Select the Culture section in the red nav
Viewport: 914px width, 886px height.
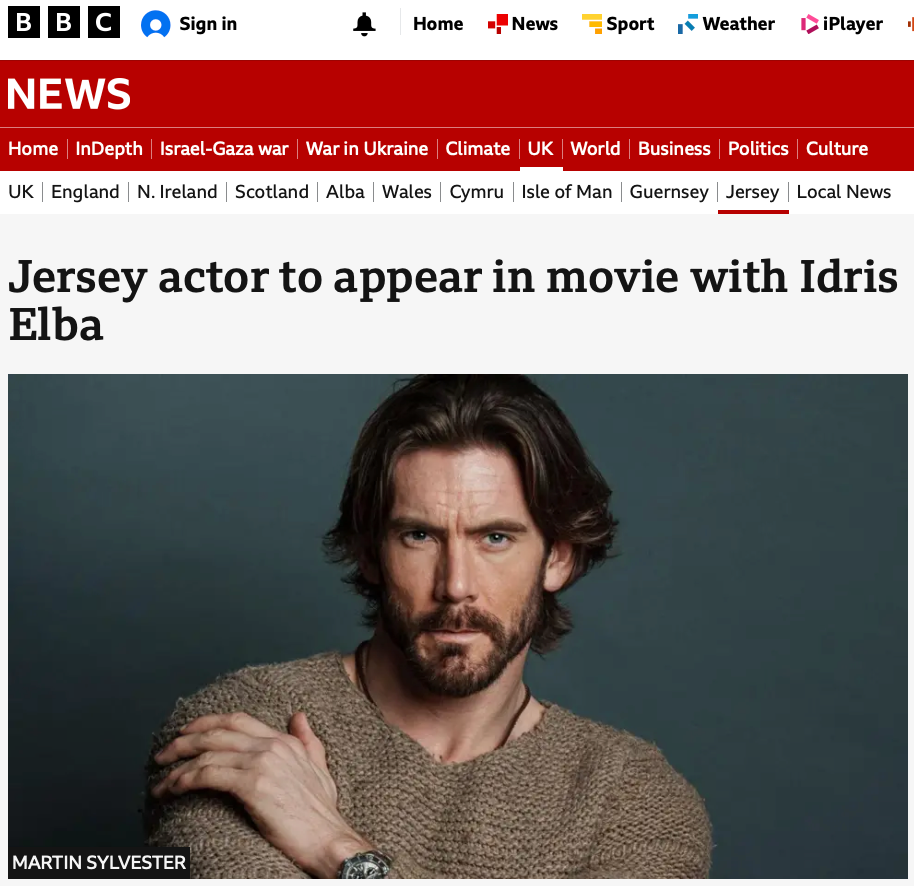837,149
